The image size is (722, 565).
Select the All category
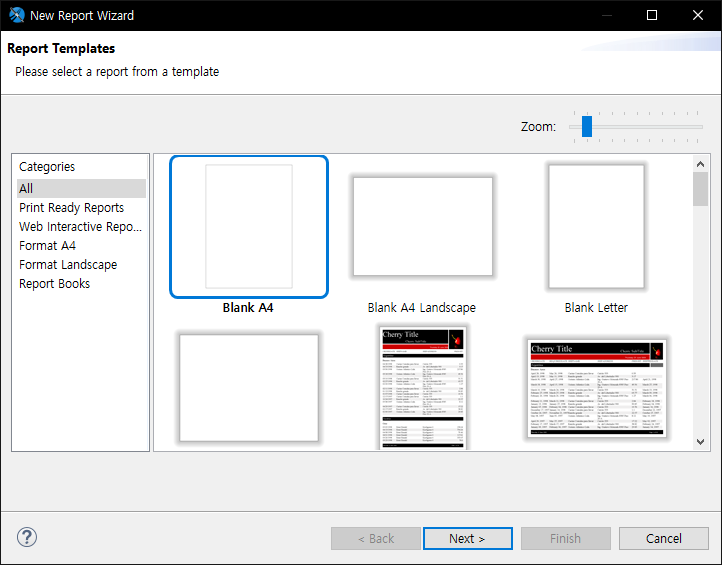(81, 188)
